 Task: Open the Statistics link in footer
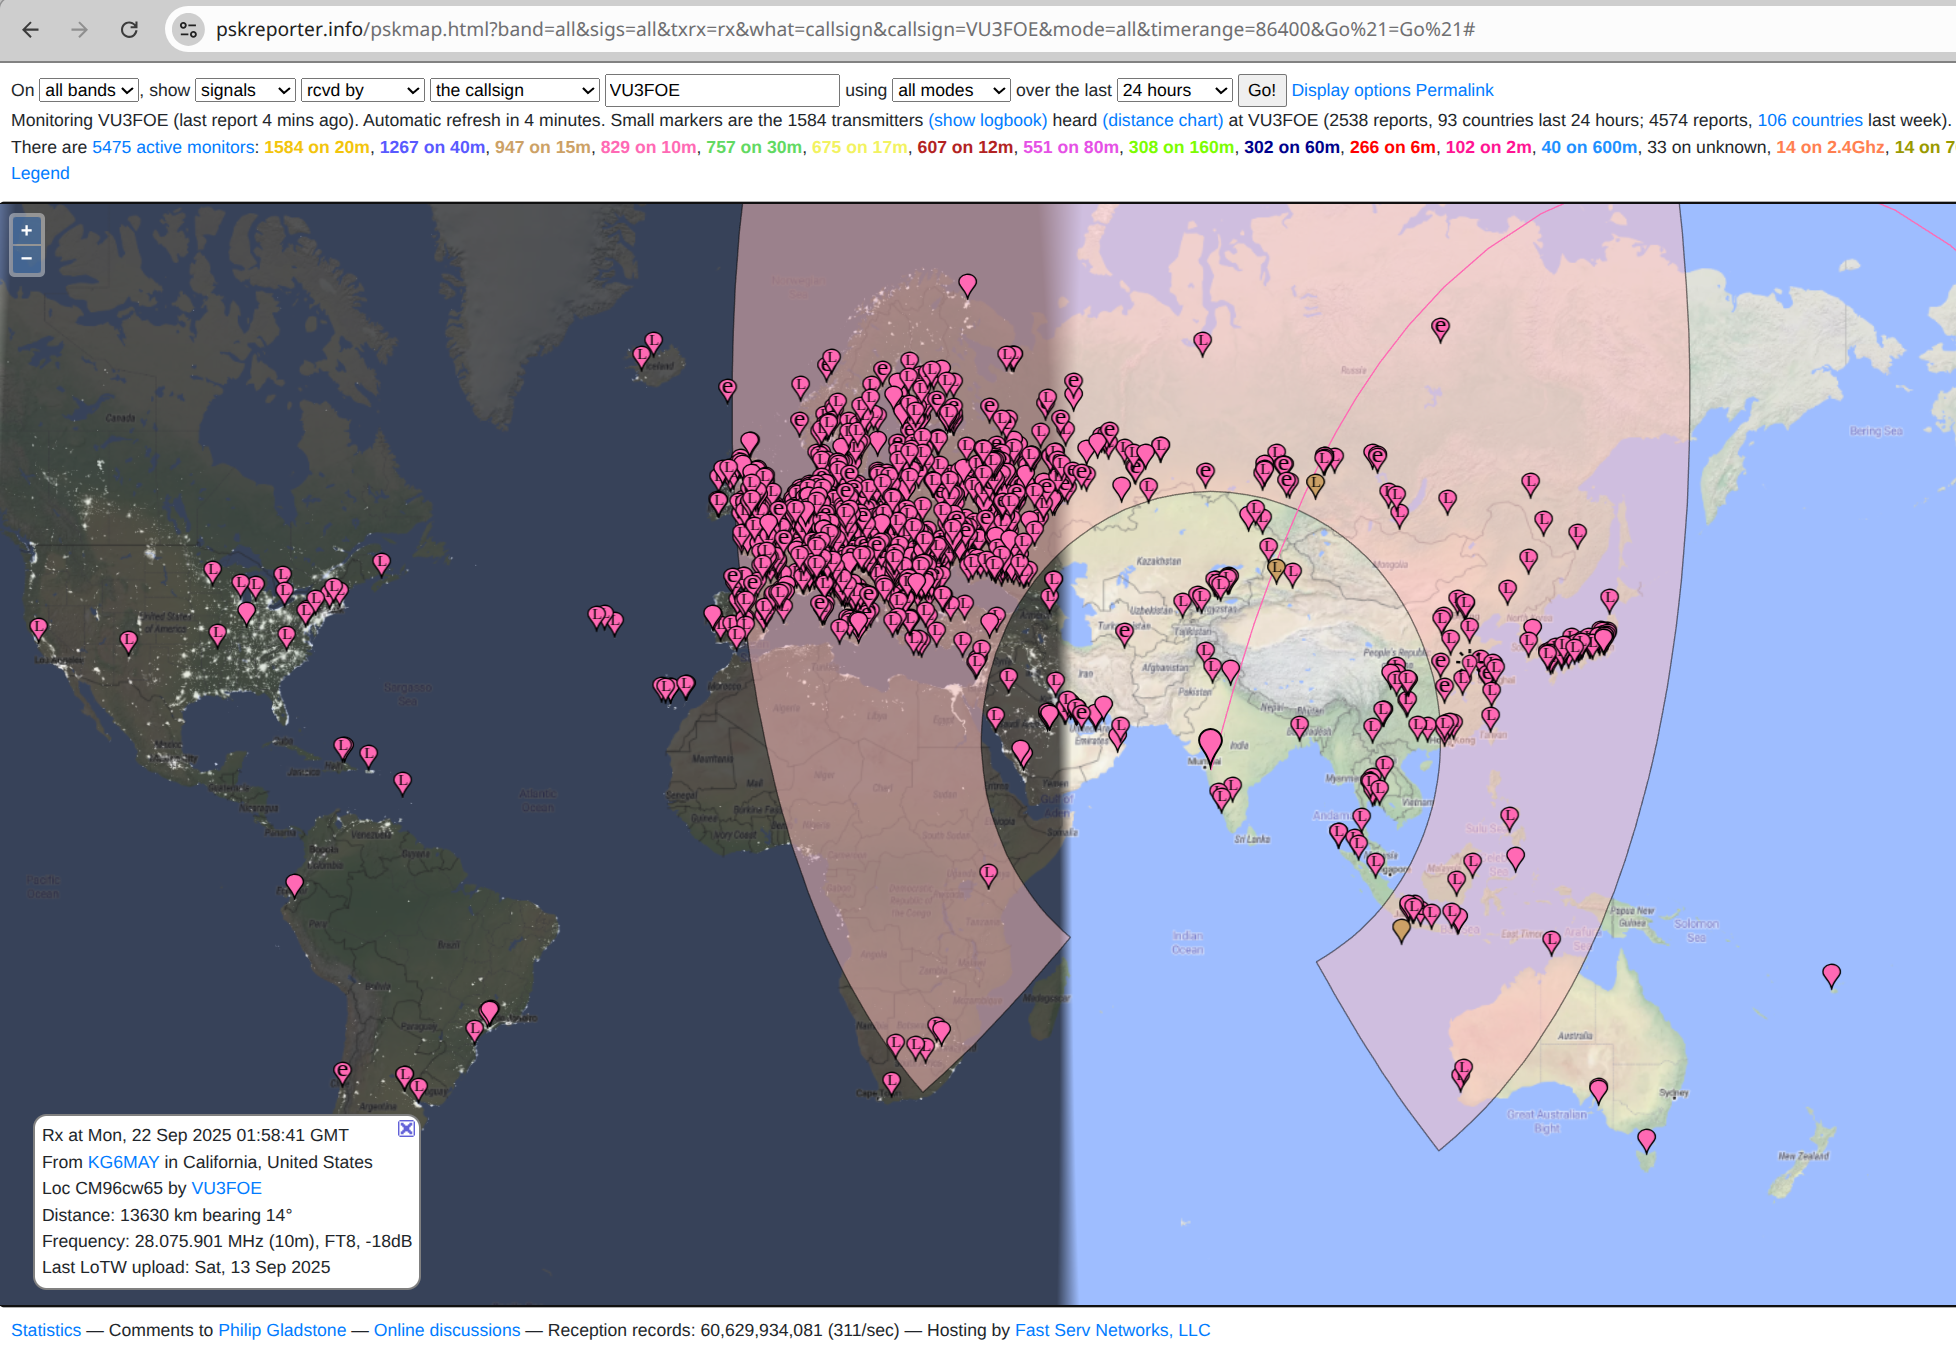tap(46, 1330)
